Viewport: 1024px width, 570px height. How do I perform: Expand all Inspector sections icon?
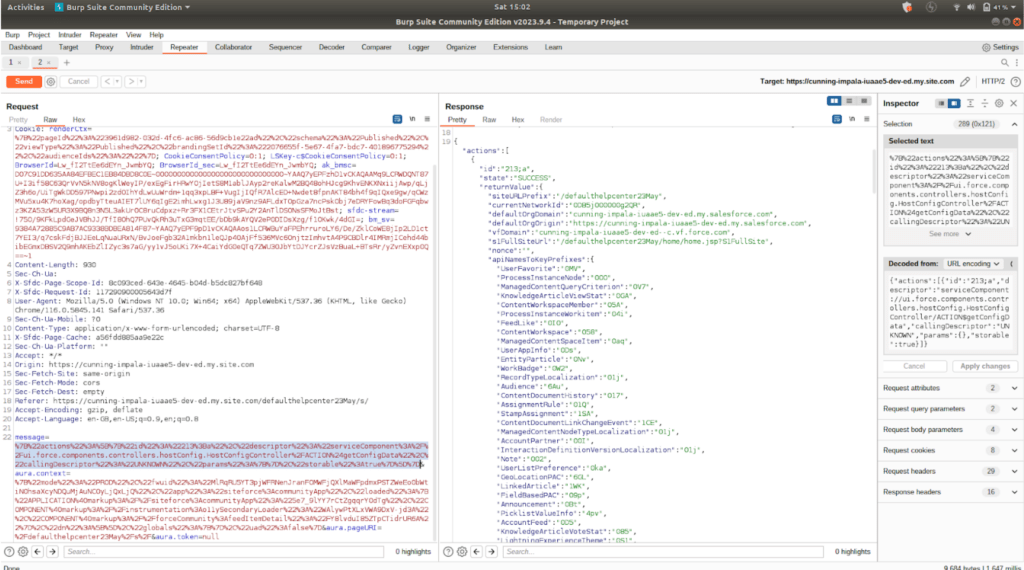[x=970, y=103]
